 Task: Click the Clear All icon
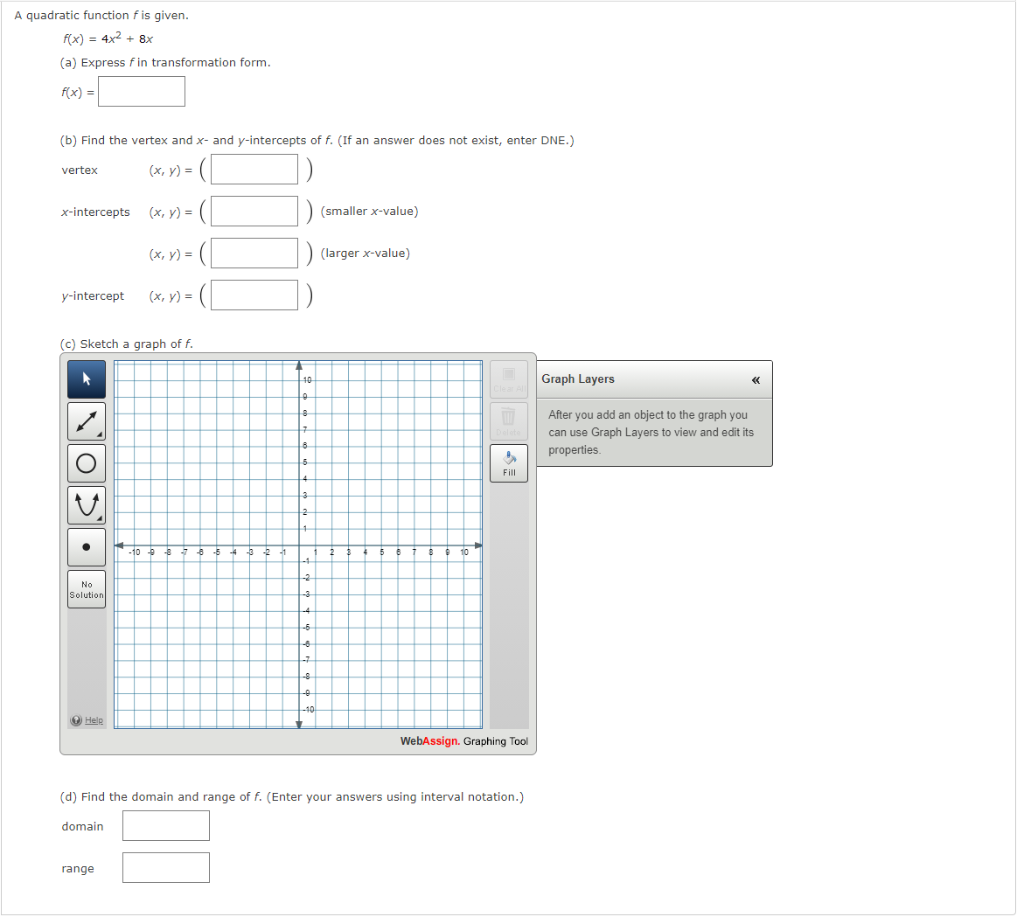[x=508, y=377]
